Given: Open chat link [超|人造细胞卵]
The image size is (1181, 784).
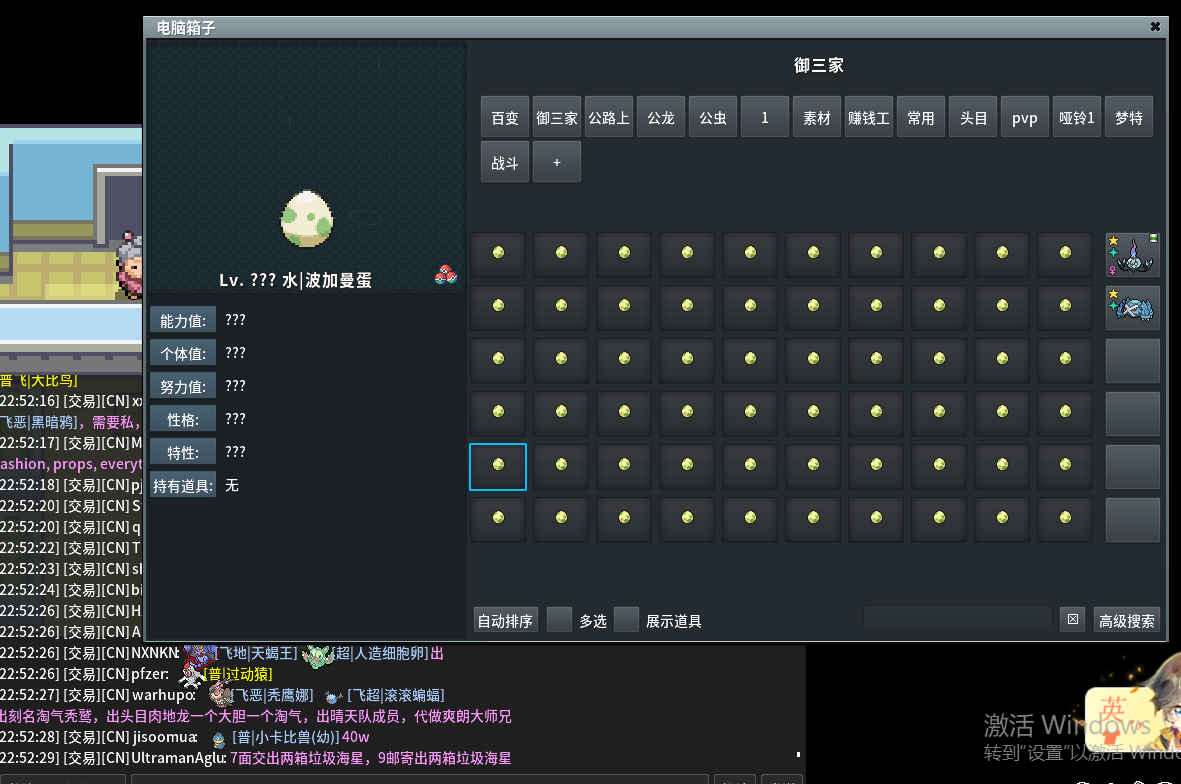Looking at the screenshot, I should pyautogui.click(x=381, y=653).
